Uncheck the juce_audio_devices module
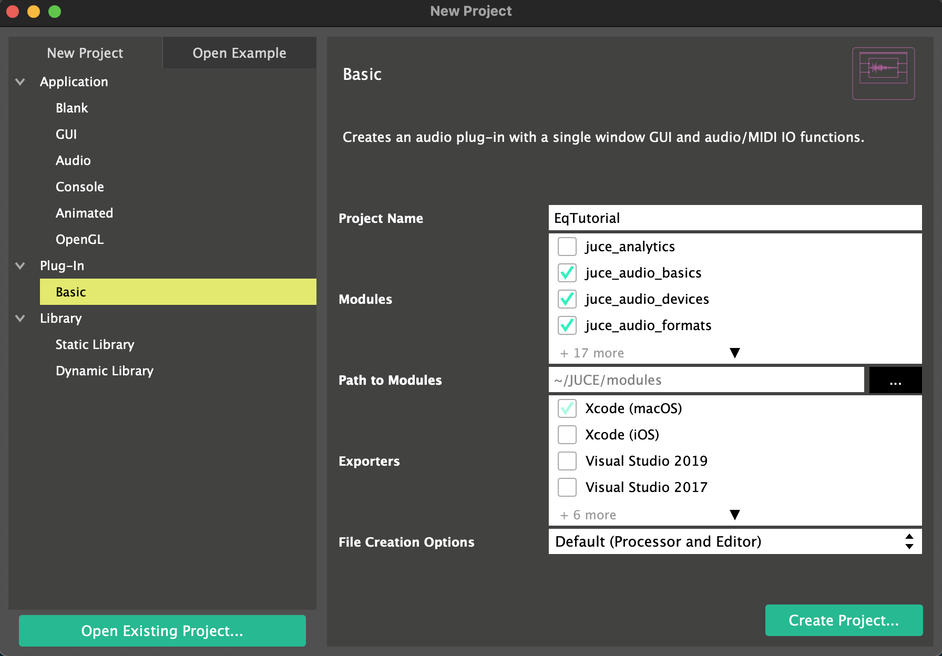 pos(567,299)
